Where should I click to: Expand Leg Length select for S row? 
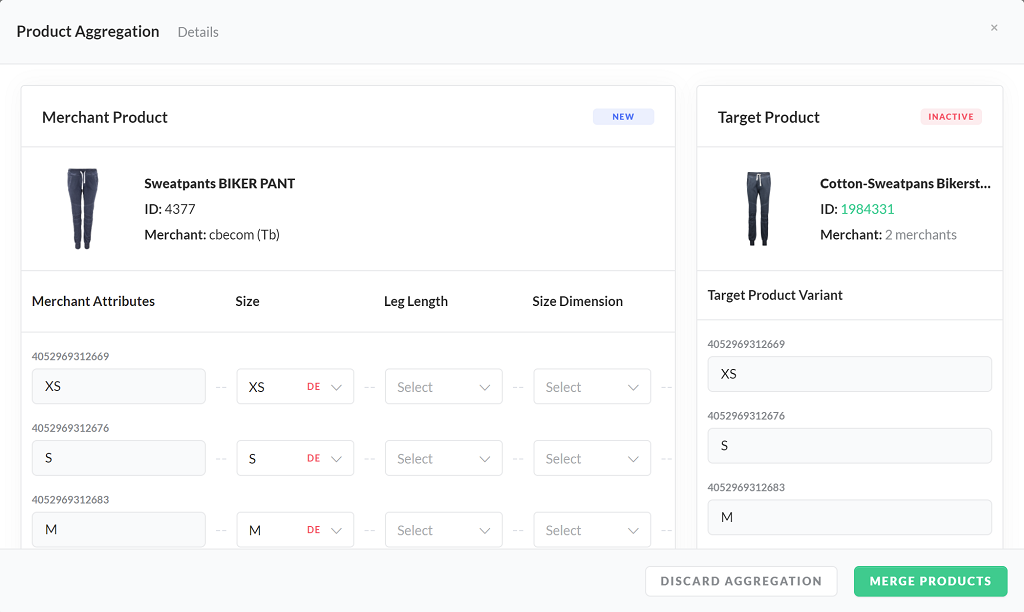[443, 459]
